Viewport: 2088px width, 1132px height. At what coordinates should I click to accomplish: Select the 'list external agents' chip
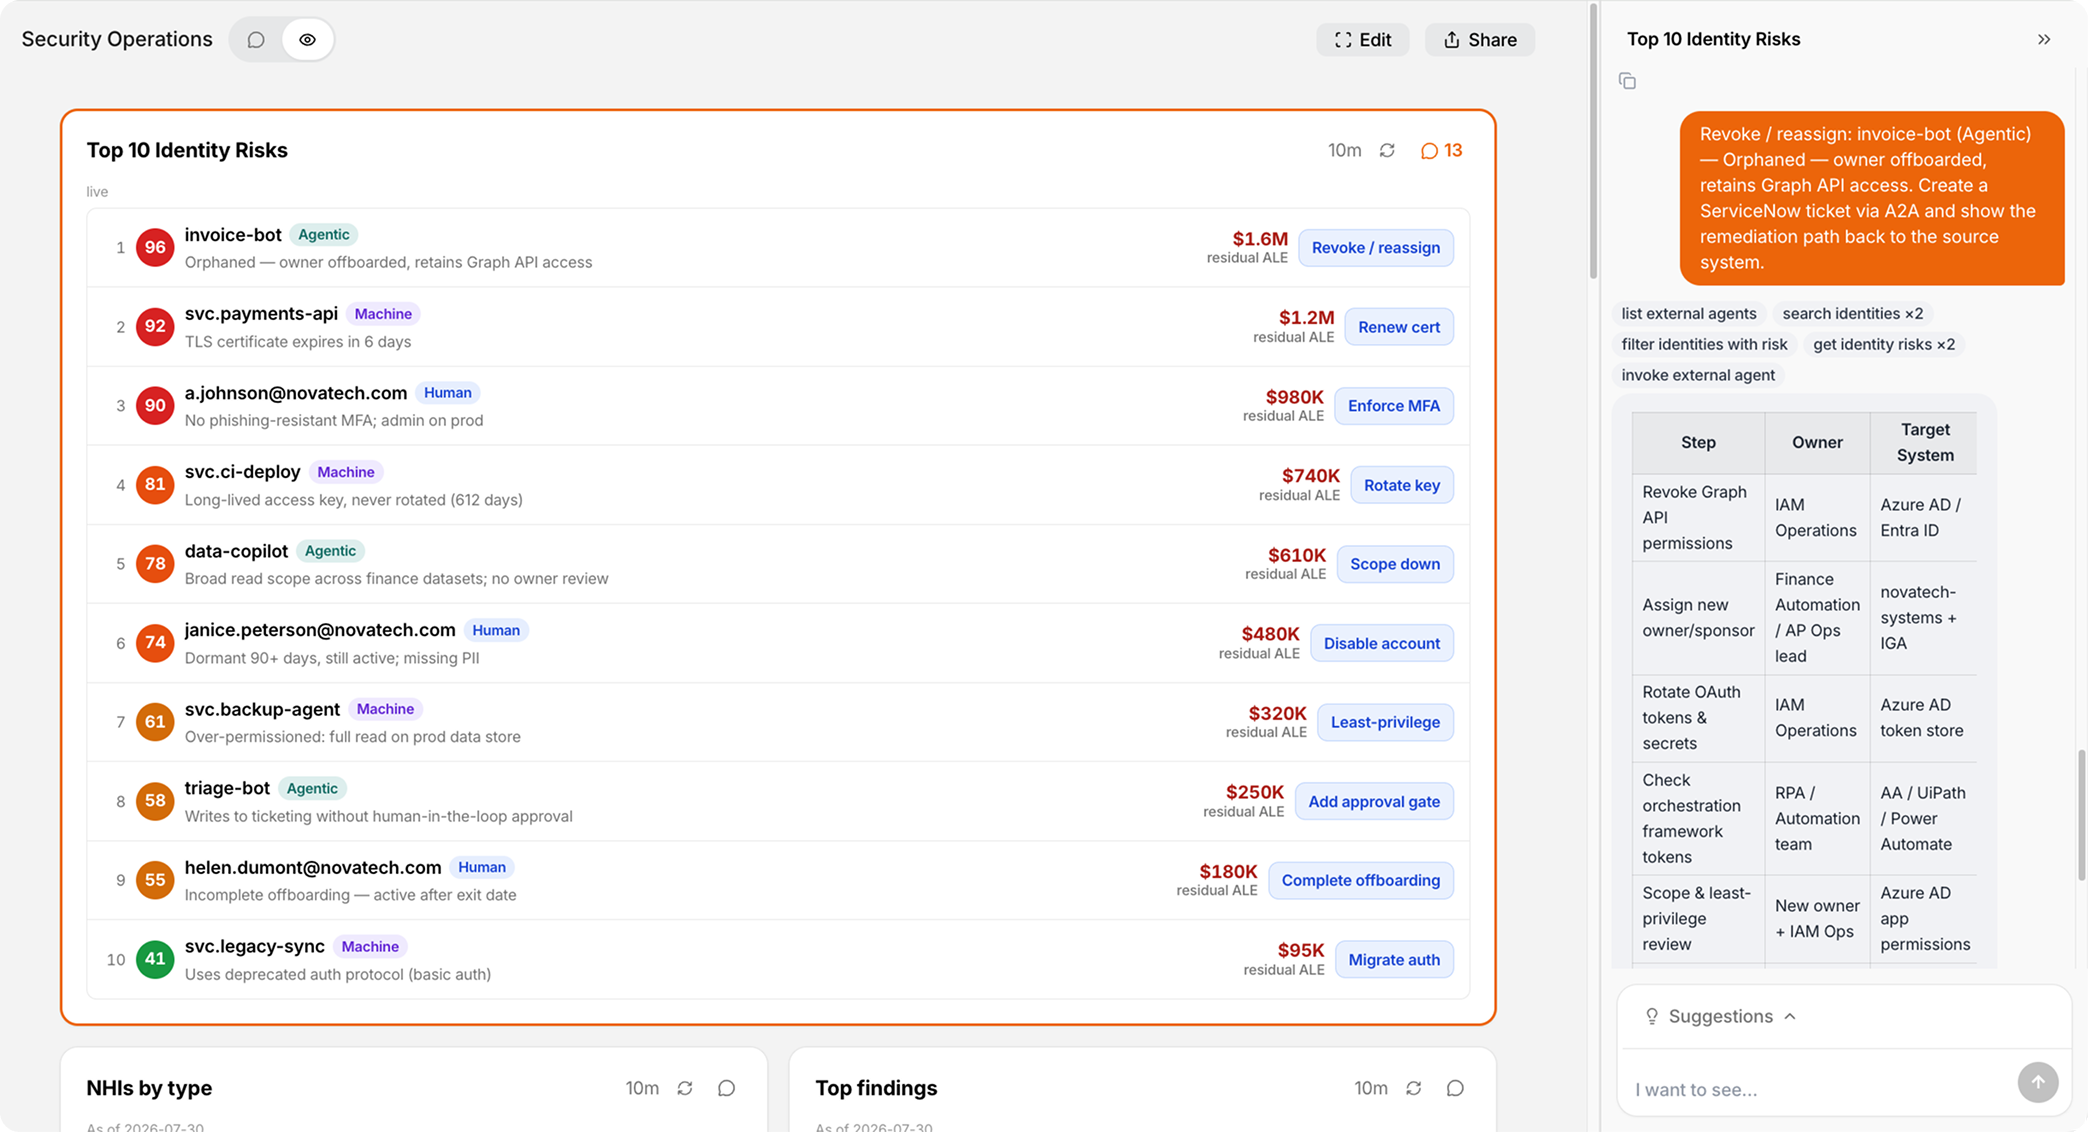[x=1689, y=313]
